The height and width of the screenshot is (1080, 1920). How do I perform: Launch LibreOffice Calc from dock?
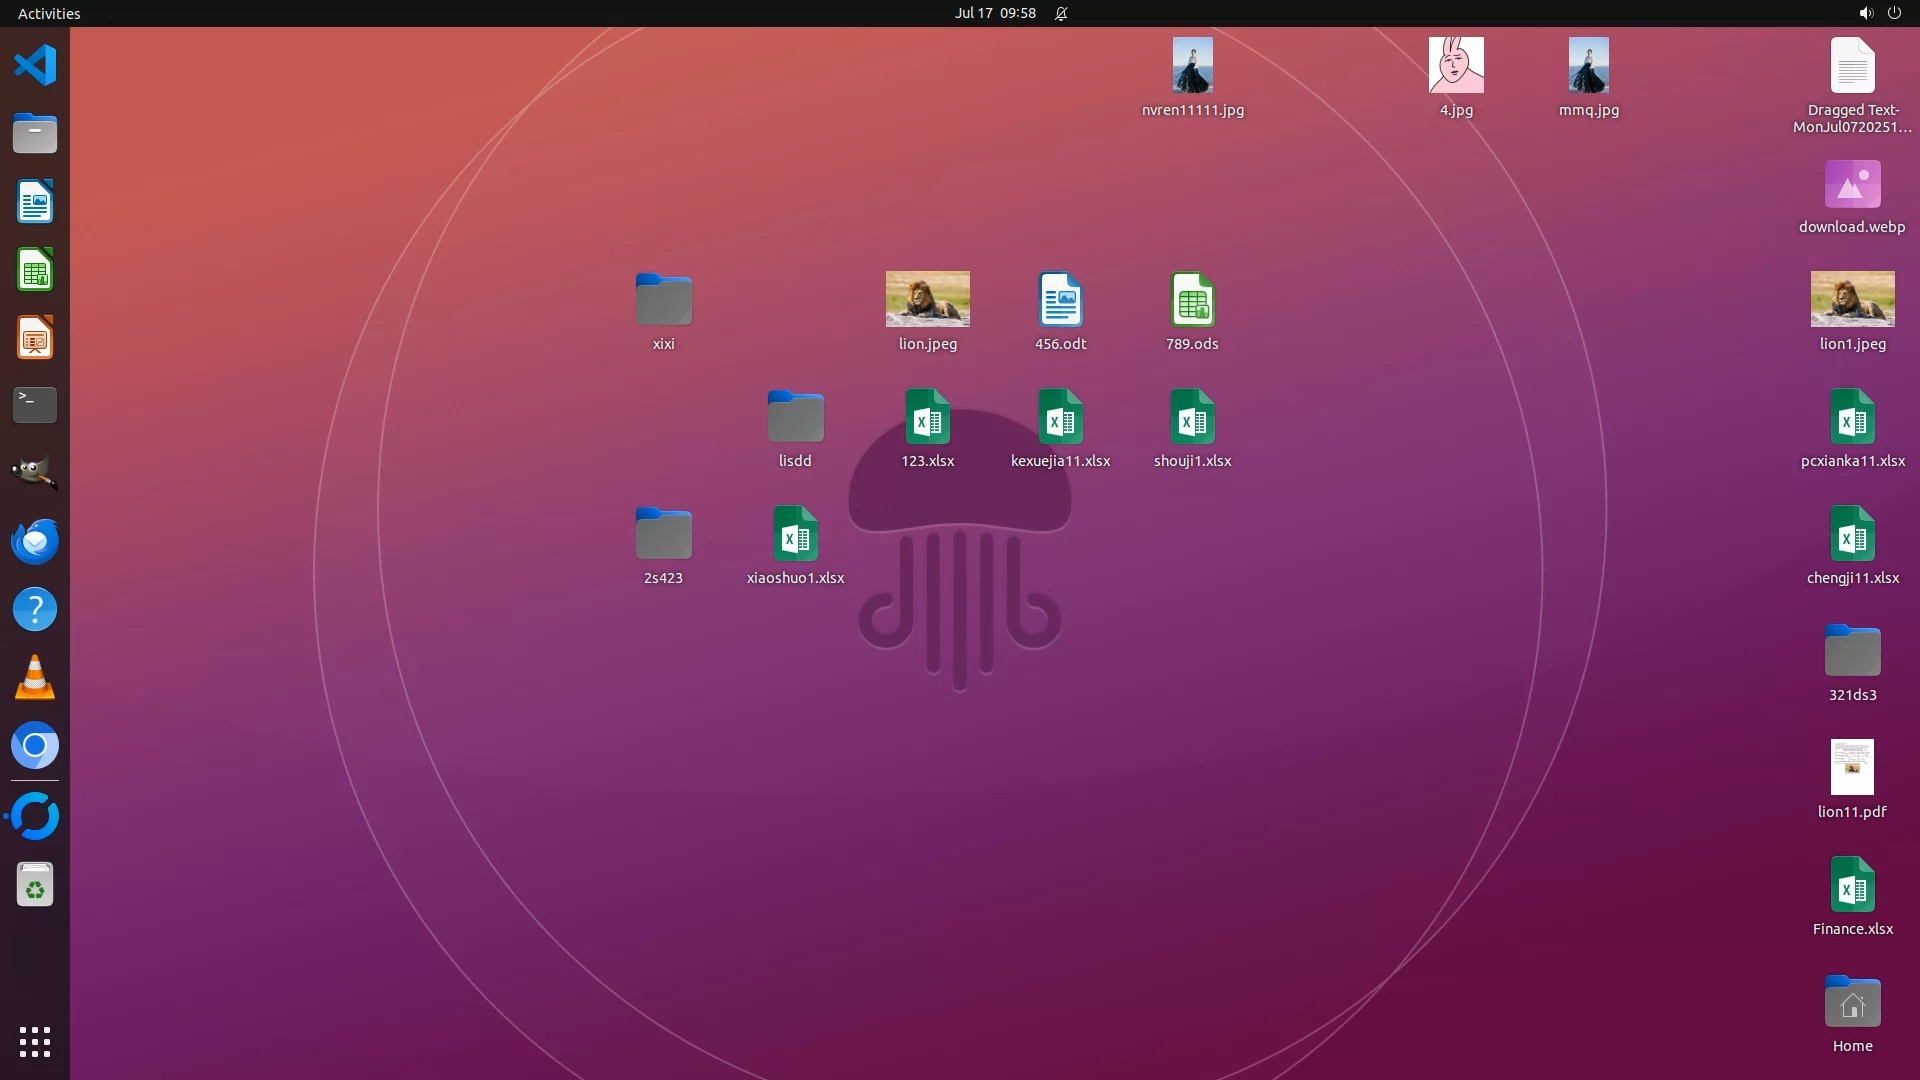(x=35, y=270)
